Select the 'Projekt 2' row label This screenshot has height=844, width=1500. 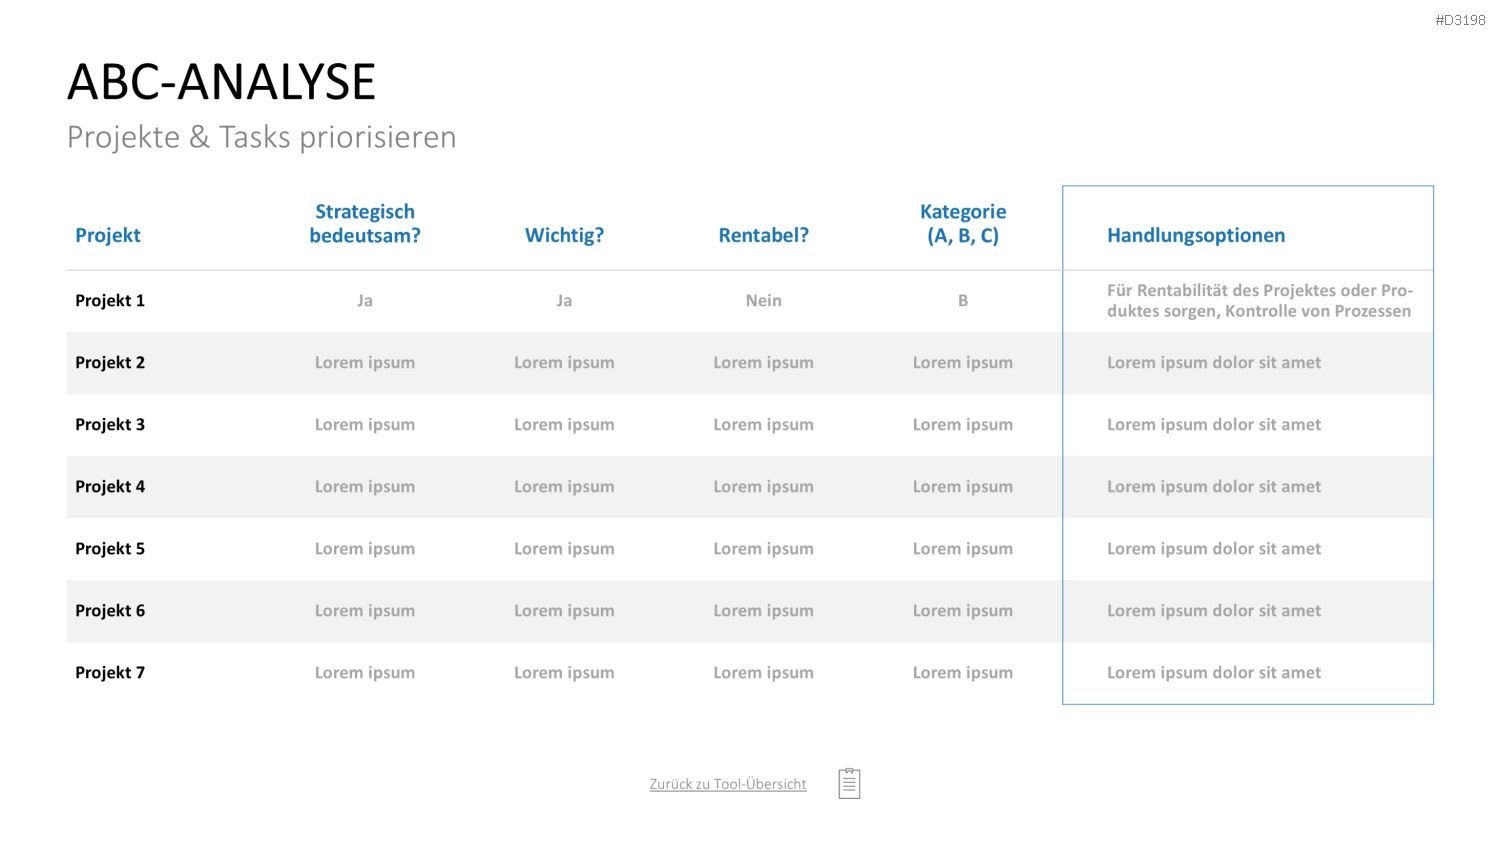tap(110, 362)
